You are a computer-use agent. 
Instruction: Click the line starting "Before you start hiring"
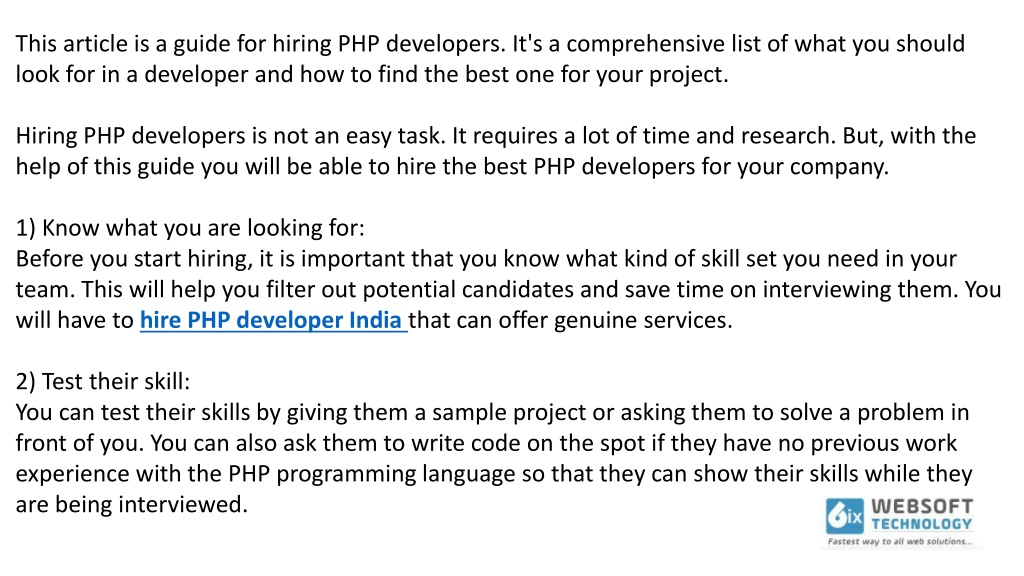tap(486, 259)
